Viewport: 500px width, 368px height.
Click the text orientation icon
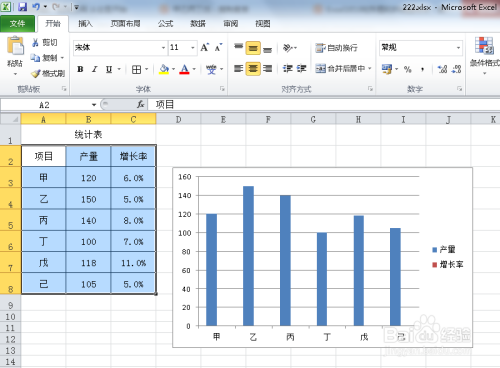point(288,48)
